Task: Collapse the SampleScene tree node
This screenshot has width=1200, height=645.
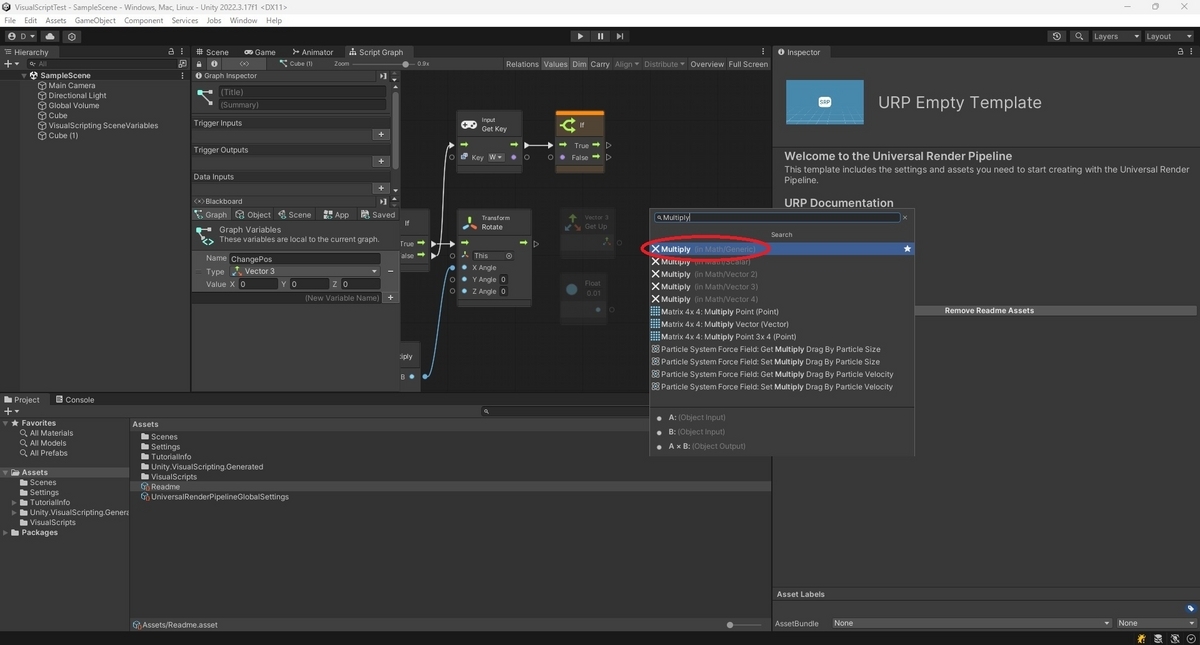Action: click(x=25, y=75)
